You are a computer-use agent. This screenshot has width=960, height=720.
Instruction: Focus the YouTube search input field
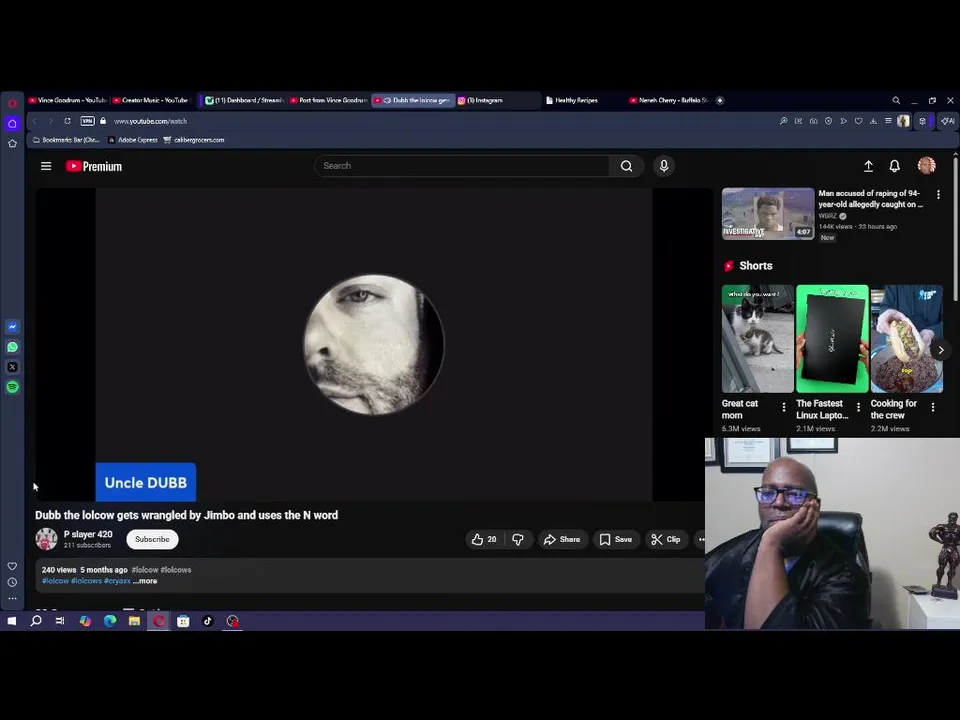(x=462, y=166)
